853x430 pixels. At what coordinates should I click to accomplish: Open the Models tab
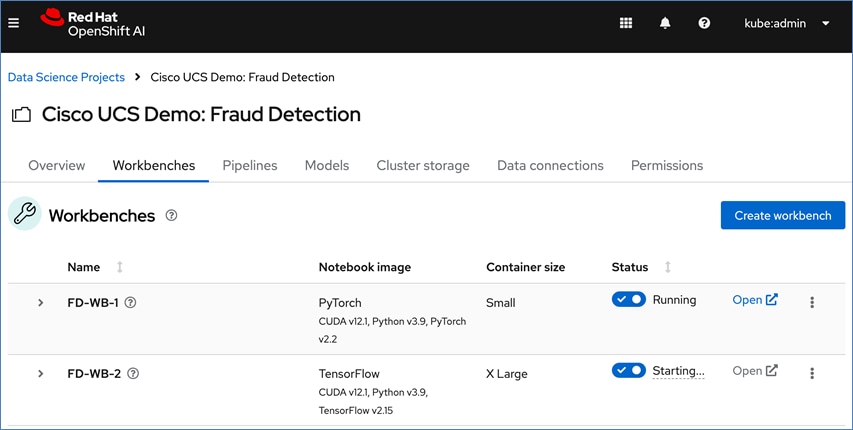pos(327,165)
